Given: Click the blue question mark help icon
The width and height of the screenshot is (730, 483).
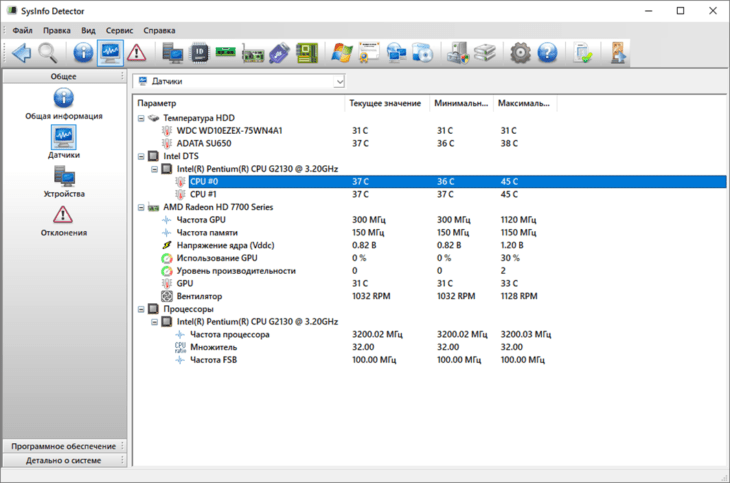Looking at the screenshot, I should [547, 53].
